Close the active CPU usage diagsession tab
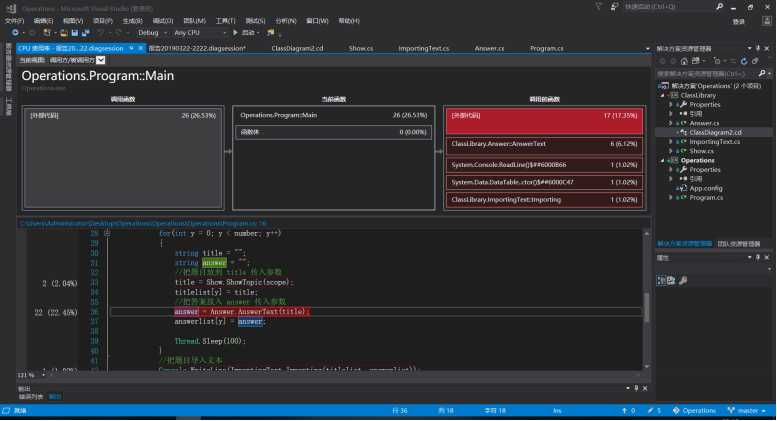777x421 pixels. [x=141, y=48]
